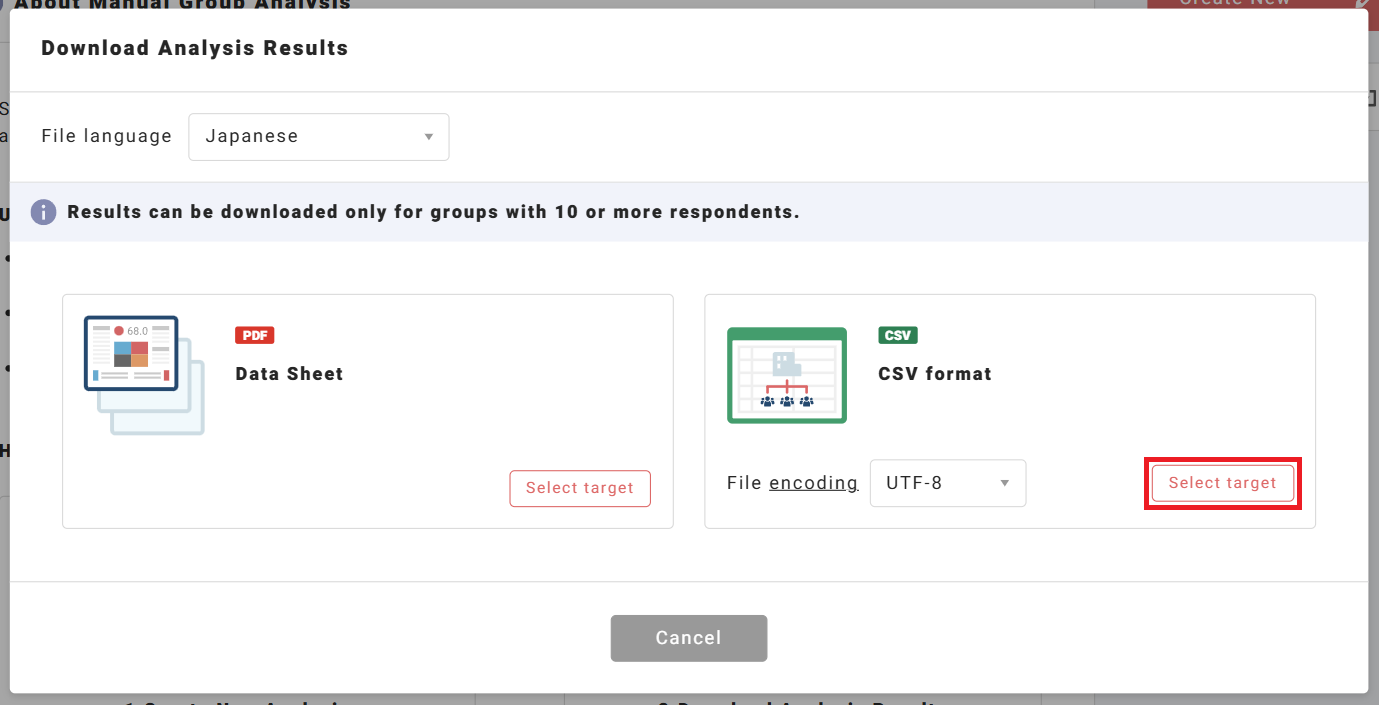1379x705 pixels.
Task: Click the red PDF badge
Action: (255, 335)
